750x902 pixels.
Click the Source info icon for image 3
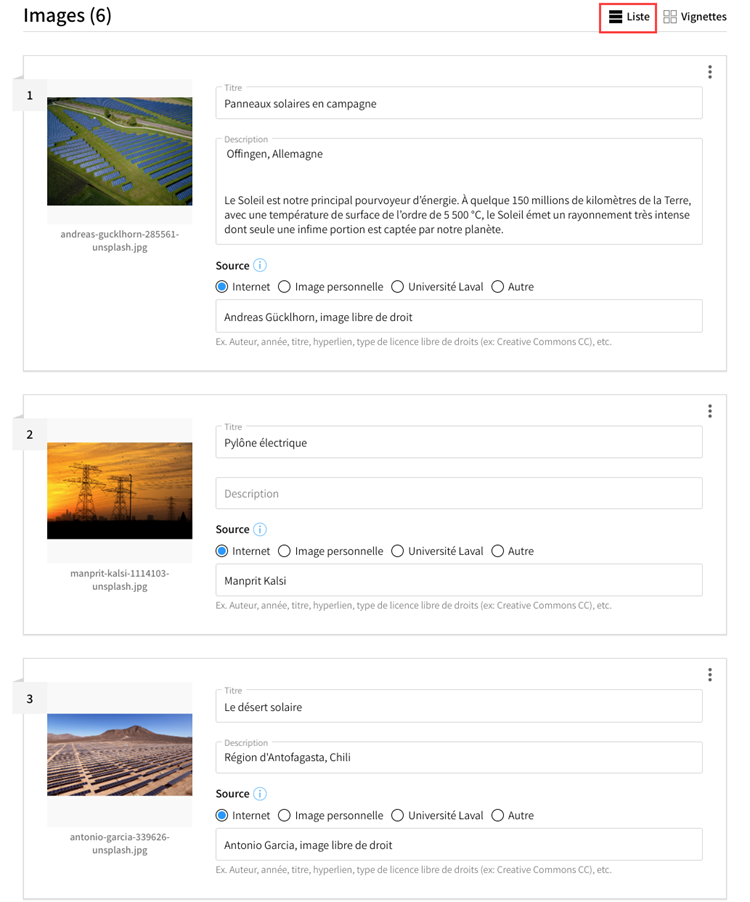pyautogui.click(x=260, y=793)
